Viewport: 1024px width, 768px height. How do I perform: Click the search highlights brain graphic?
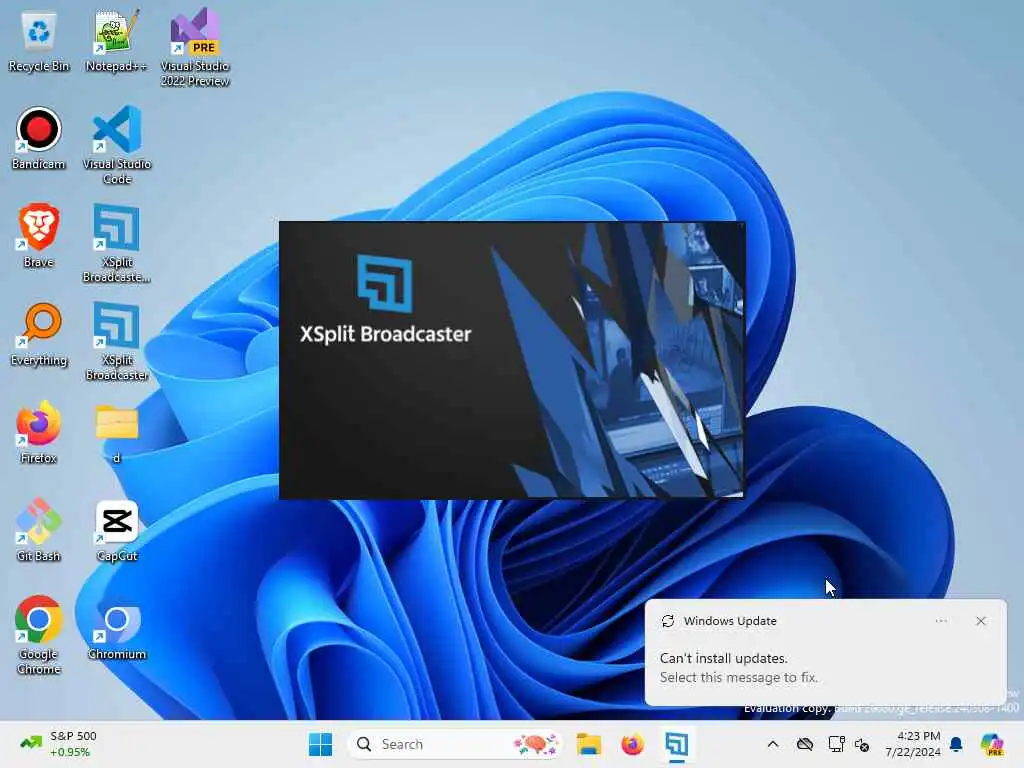[x=536, y=744]
